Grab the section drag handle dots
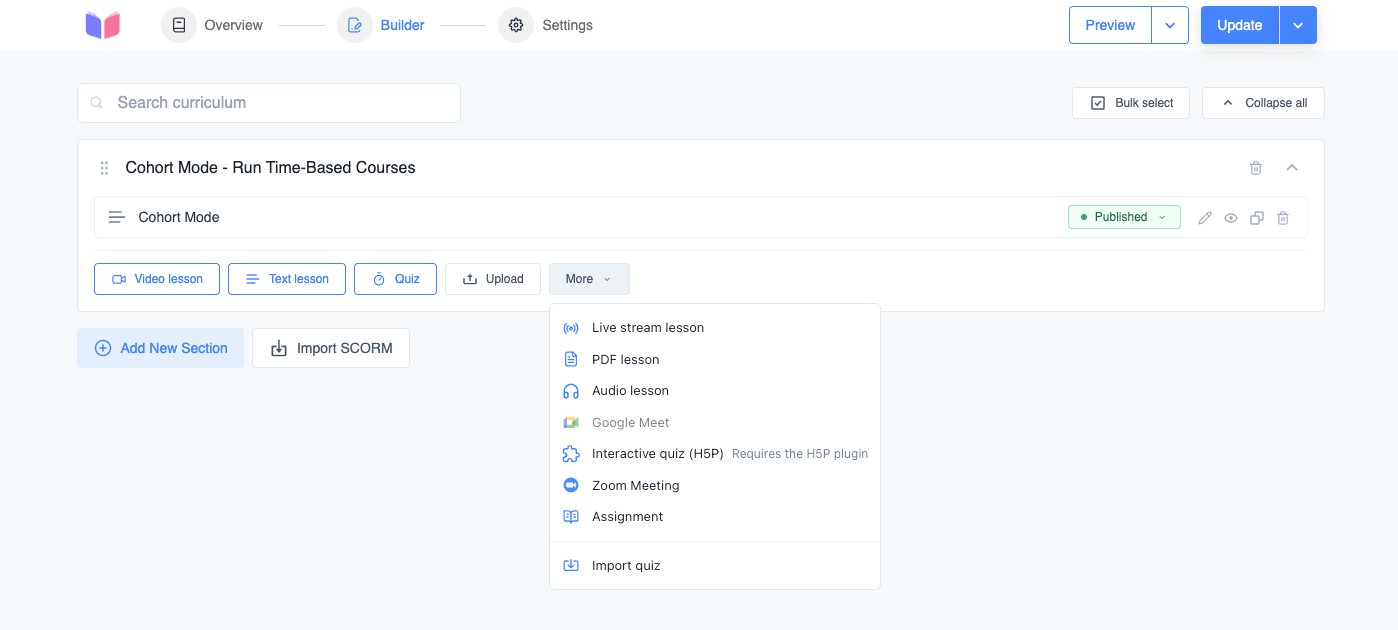This screenshot has width=1398, height=630. (104, 168)
